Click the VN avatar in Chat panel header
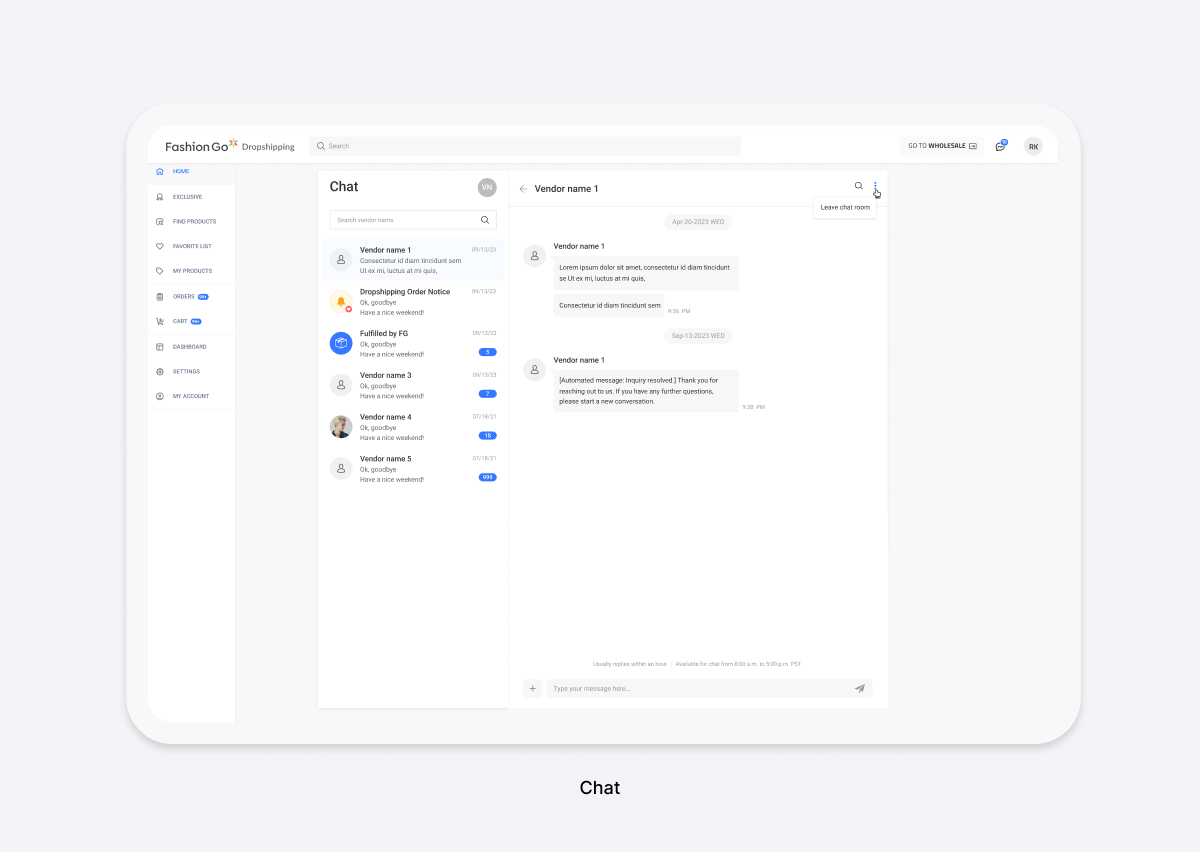Viewport: 1200px width, 852px height. (x=487, y=187)
